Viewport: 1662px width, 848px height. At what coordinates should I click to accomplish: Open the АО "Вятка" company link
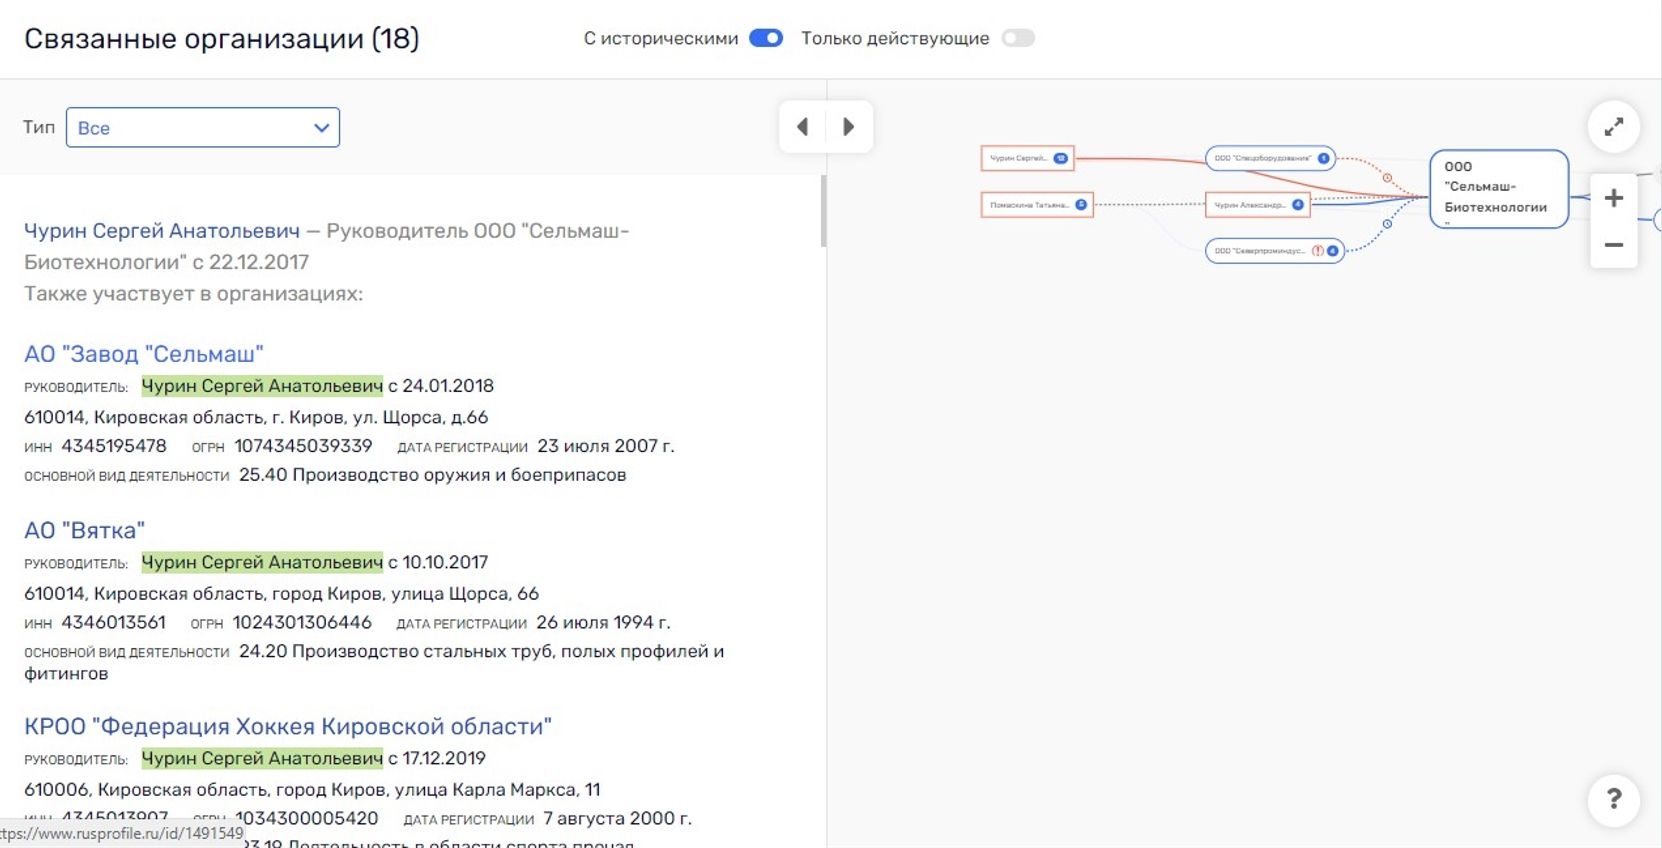point(85,530)
